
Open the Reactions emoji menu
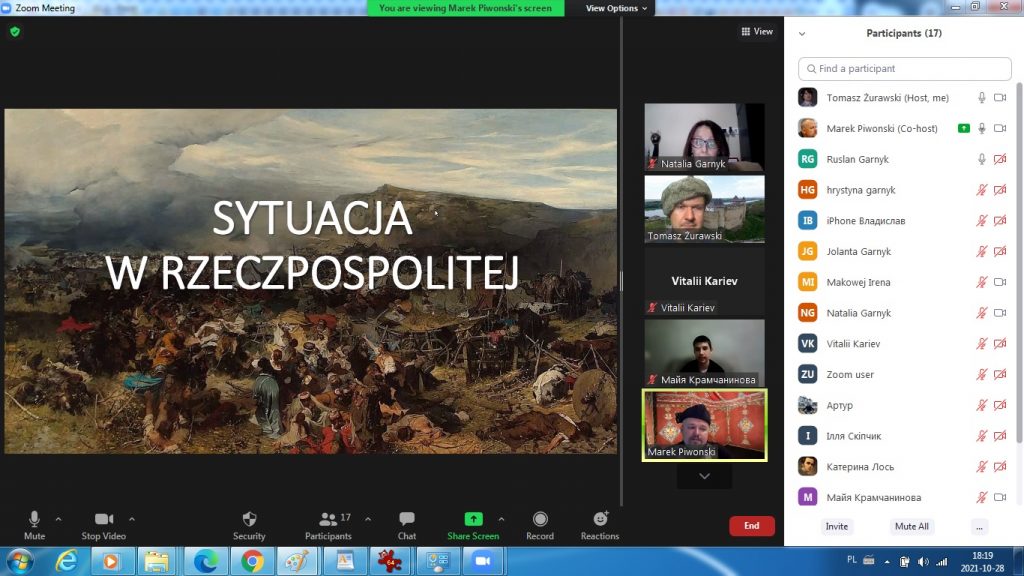coord(600,524)
